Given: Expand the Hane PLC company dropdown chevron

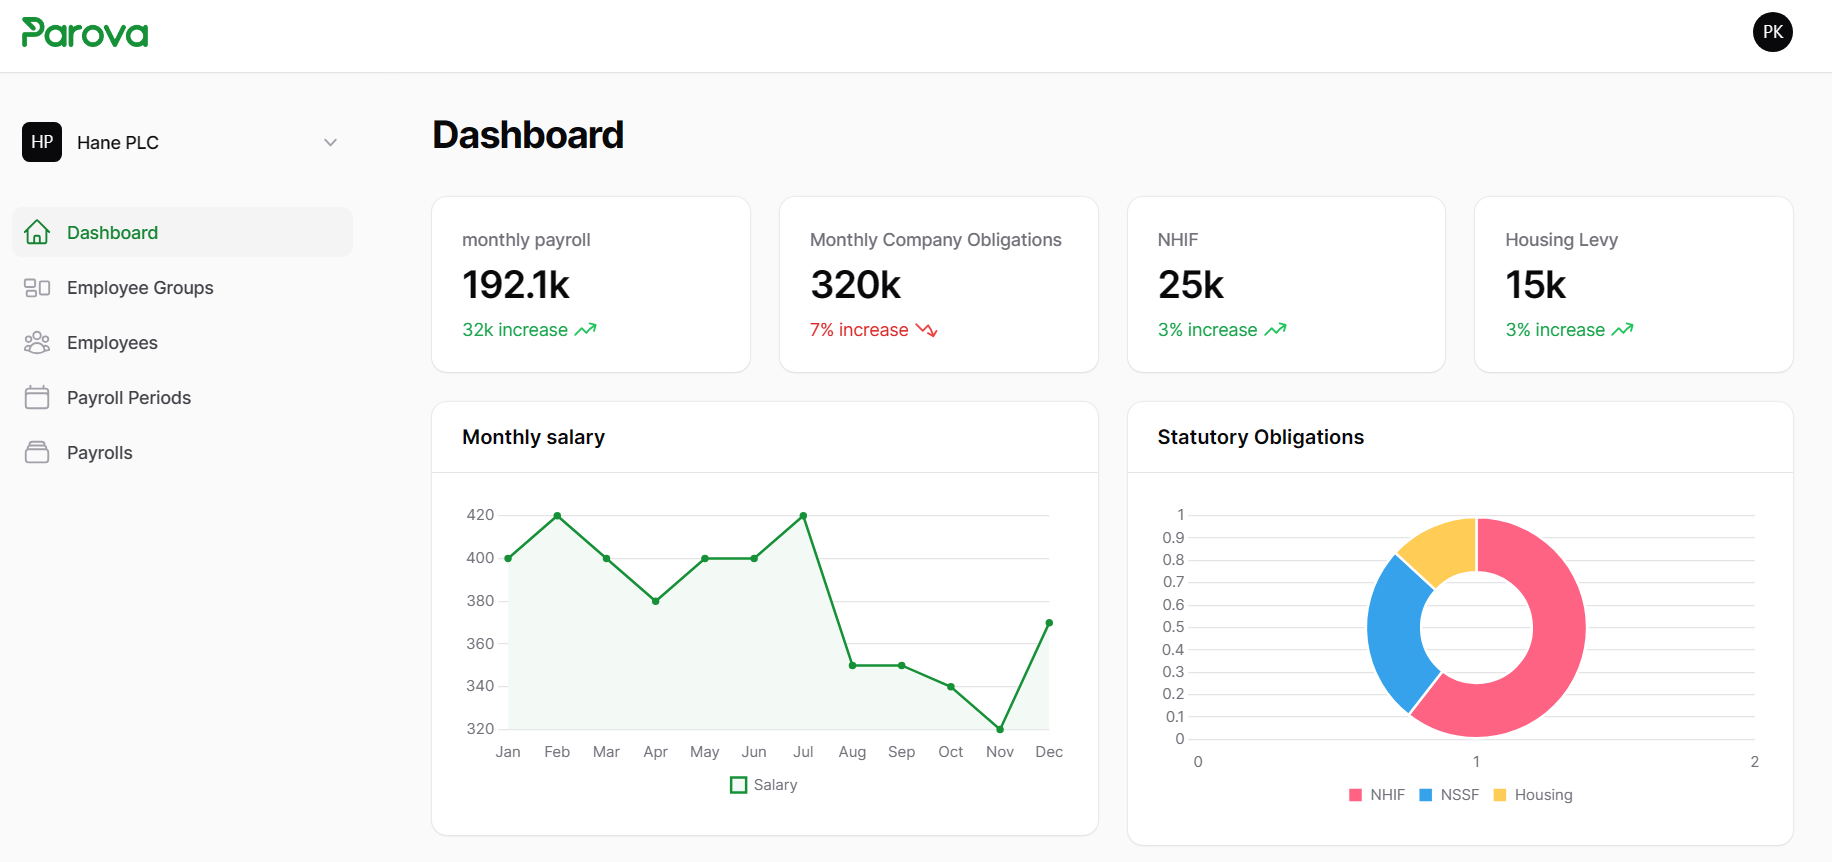Looking at the screenshot, I should point(330,142).
